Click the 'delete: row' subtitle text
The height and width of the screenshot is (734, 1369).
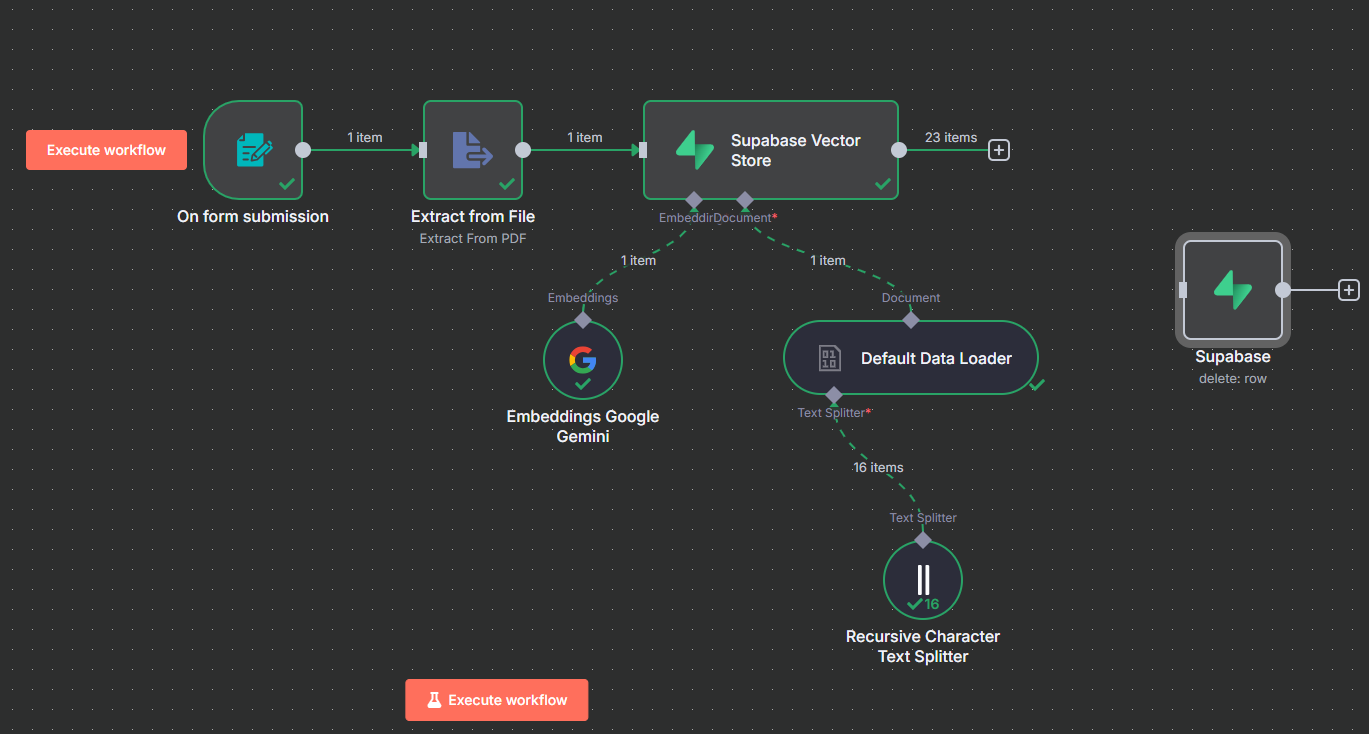[1233, 378]
